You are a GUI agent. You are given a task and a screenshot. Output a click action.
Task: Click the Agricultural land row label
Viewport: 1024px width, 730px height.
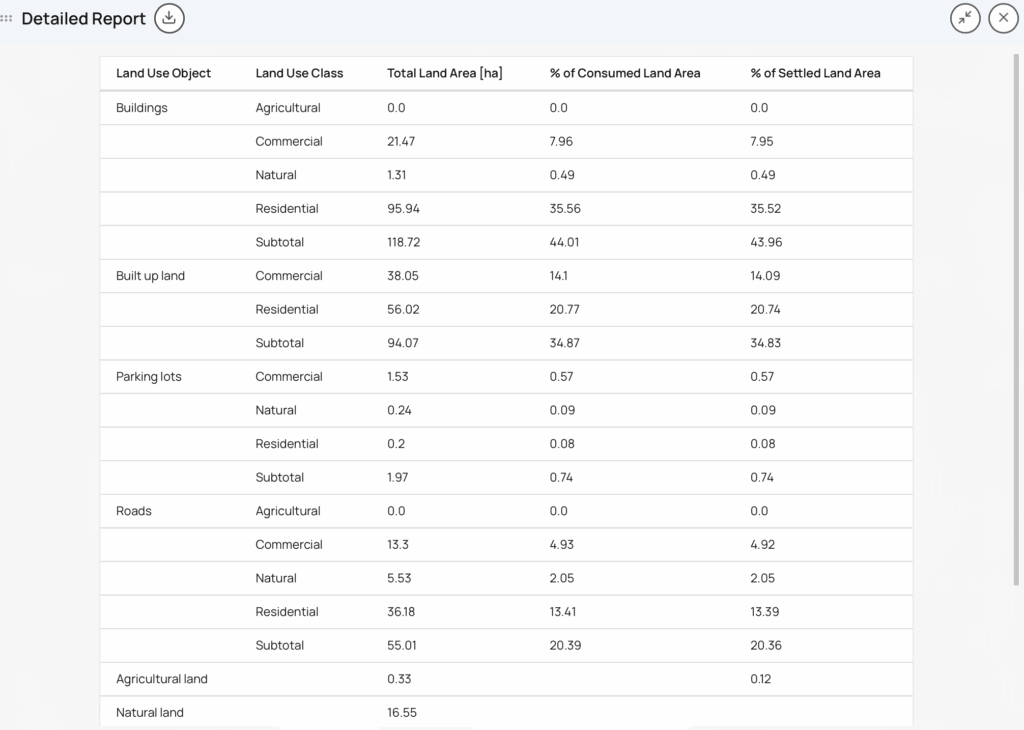coord(162,679)
